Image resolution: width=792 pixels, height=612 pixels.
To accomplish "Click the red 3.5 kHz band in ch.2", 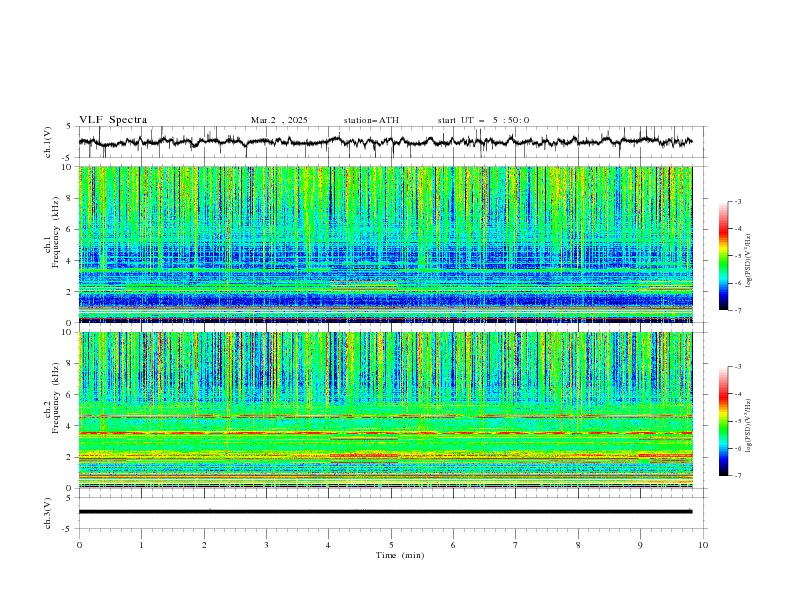I will point(385,433).
